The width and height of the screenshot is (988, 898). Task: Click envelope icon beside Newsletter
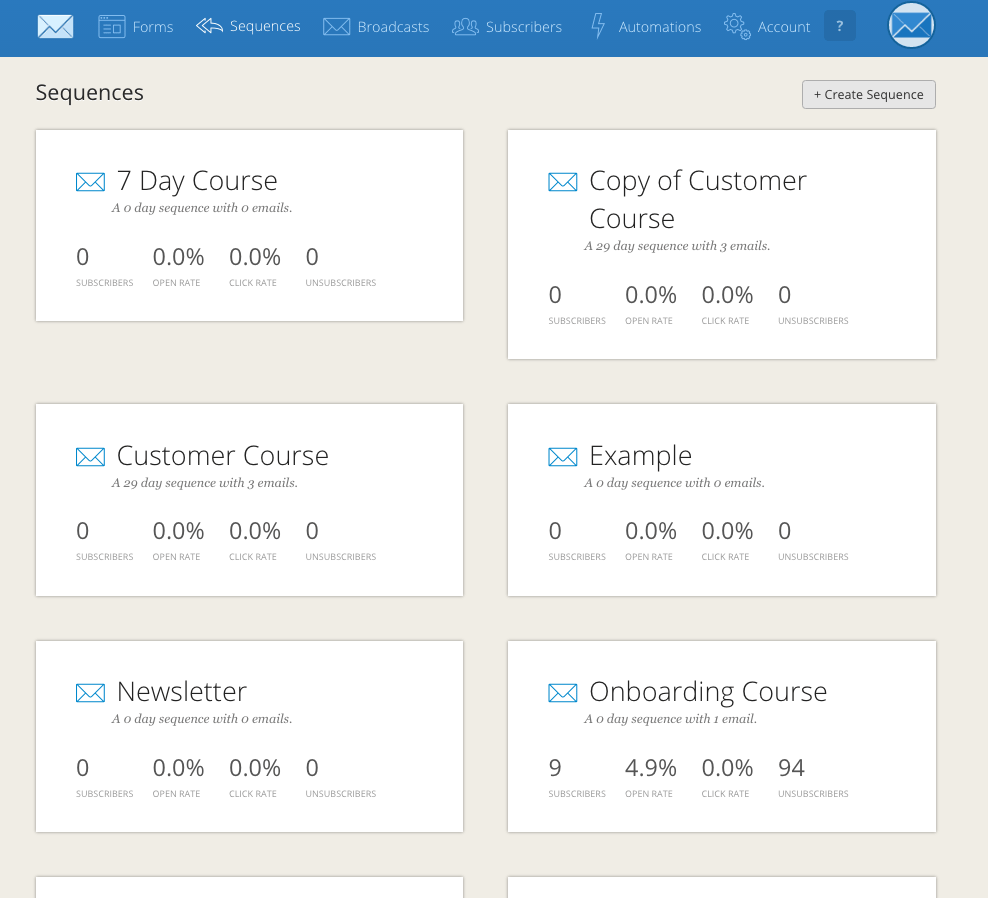[x=90, y=693]
